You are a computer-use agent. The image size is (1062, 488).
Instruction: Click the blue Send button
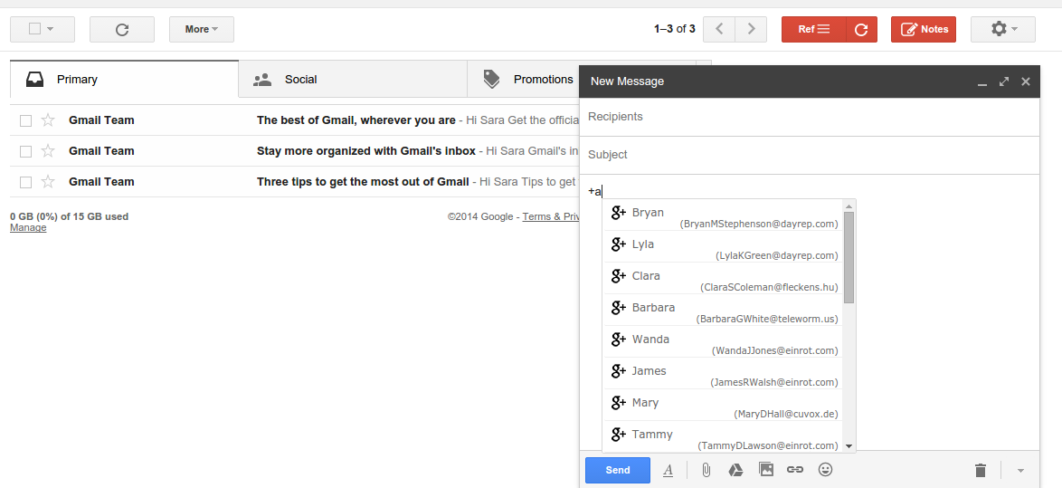(x=617, y=470)
